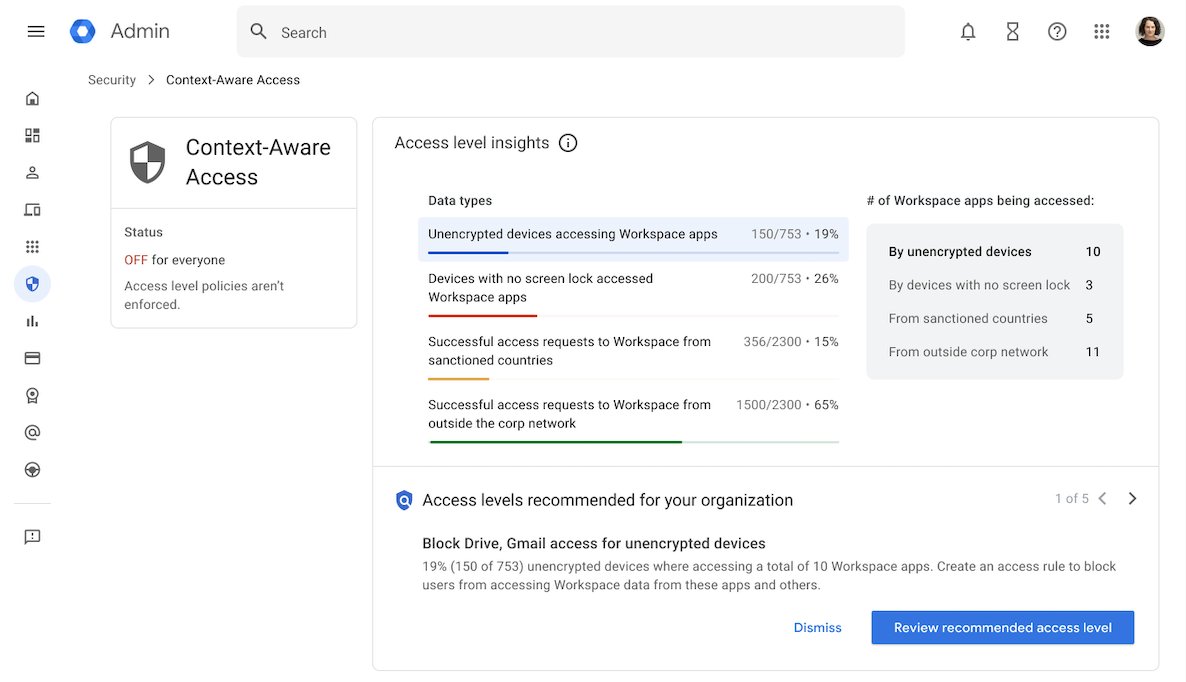
Task: Click "From outside corp network" stat
Action: [994, 352]
